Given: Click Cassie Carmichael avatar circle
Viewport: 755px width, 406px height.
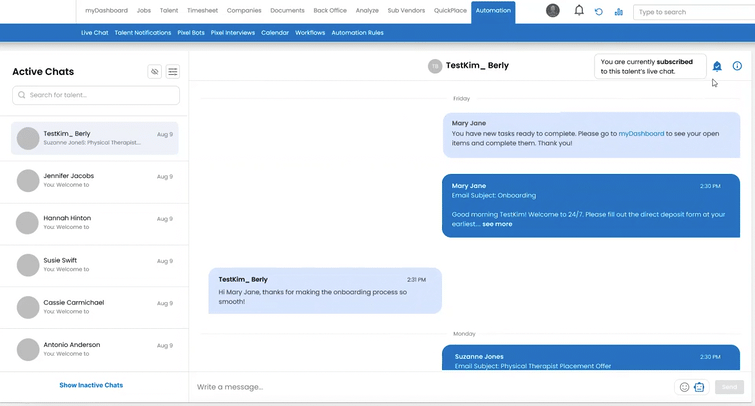Looking at the screenshot, I should [28, 307].
